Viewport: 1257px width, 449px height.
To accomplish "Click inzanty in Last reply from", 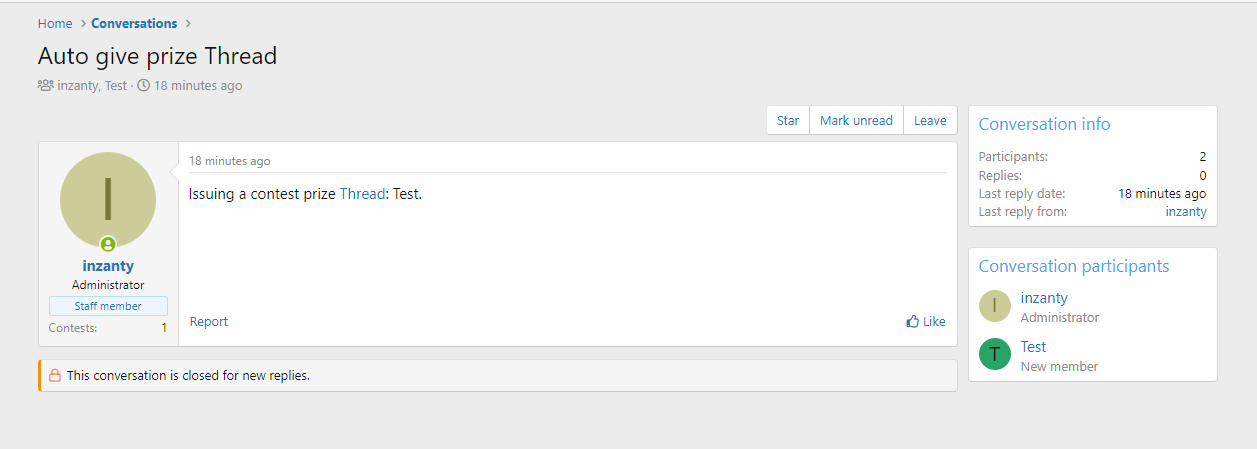I will pos(1186,212).
